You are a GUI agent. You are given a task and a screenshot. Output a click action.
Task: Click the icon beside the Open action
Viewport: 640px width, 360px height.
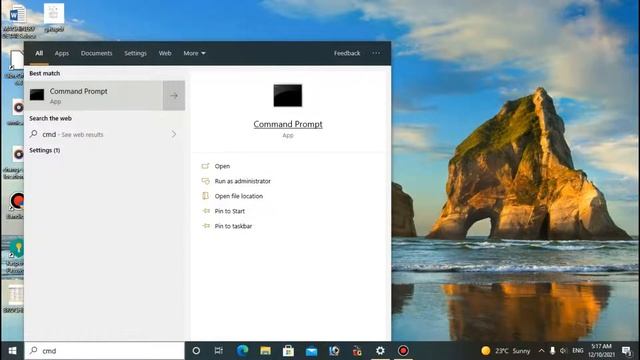[205, 166]
